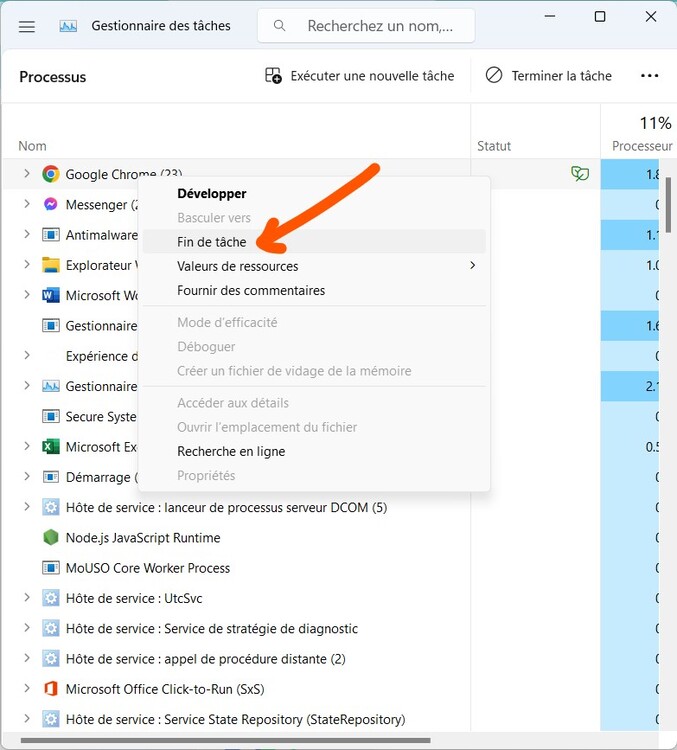Click the Task Manager app icon in title bar
The image size is (677, 750).
(x=68, y=26)
